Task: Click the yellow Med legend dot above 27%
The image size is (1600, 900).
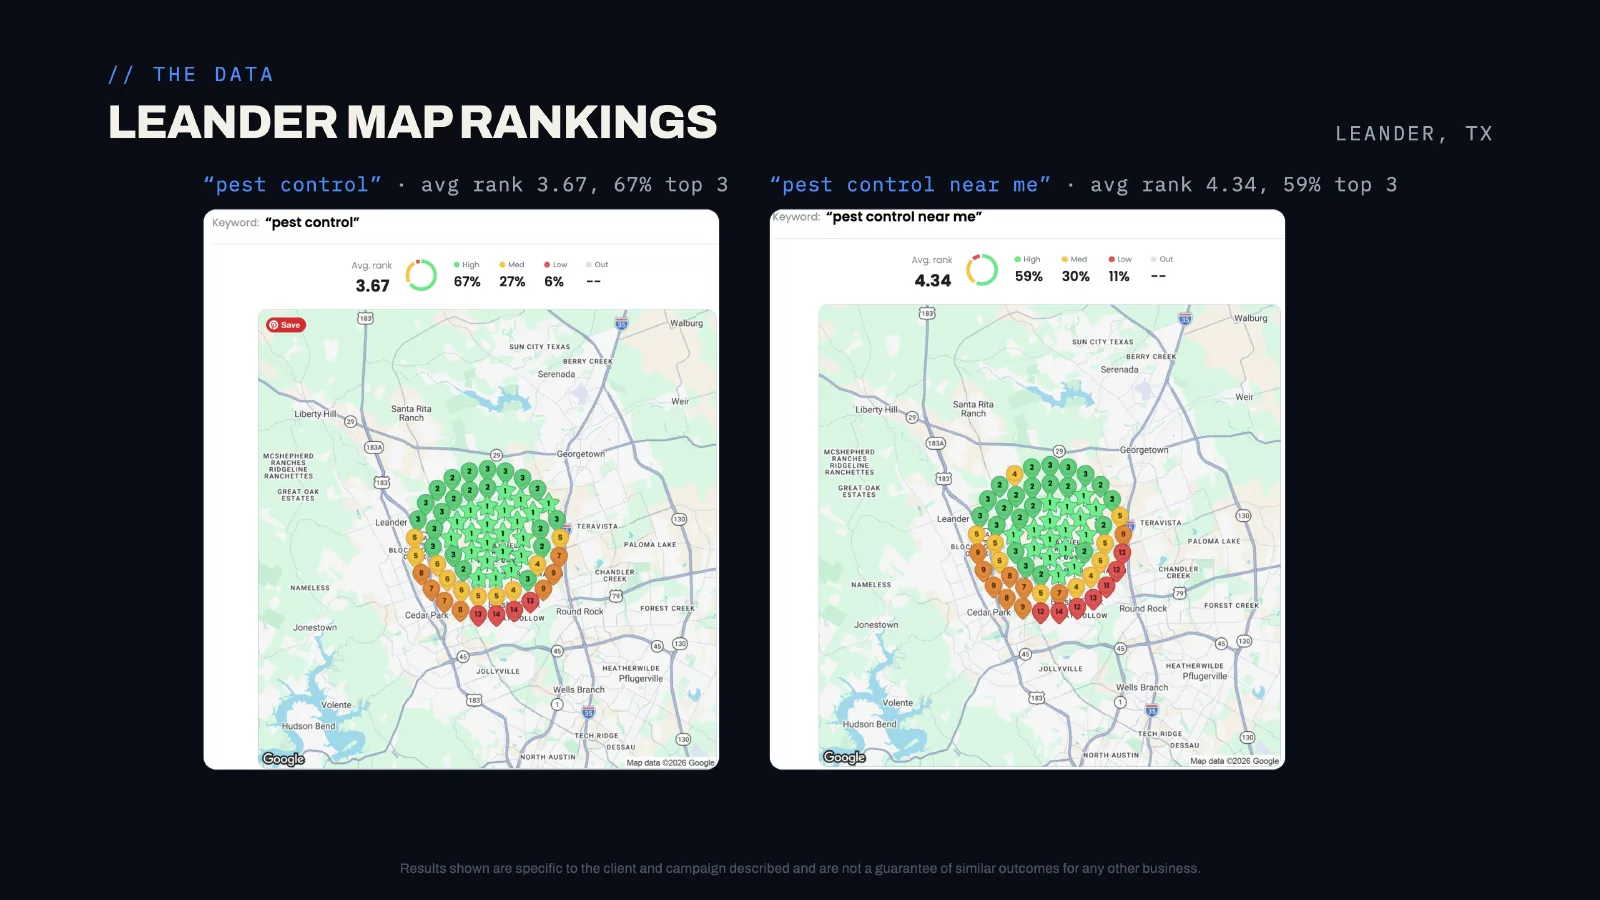Action: pos(502,265)
